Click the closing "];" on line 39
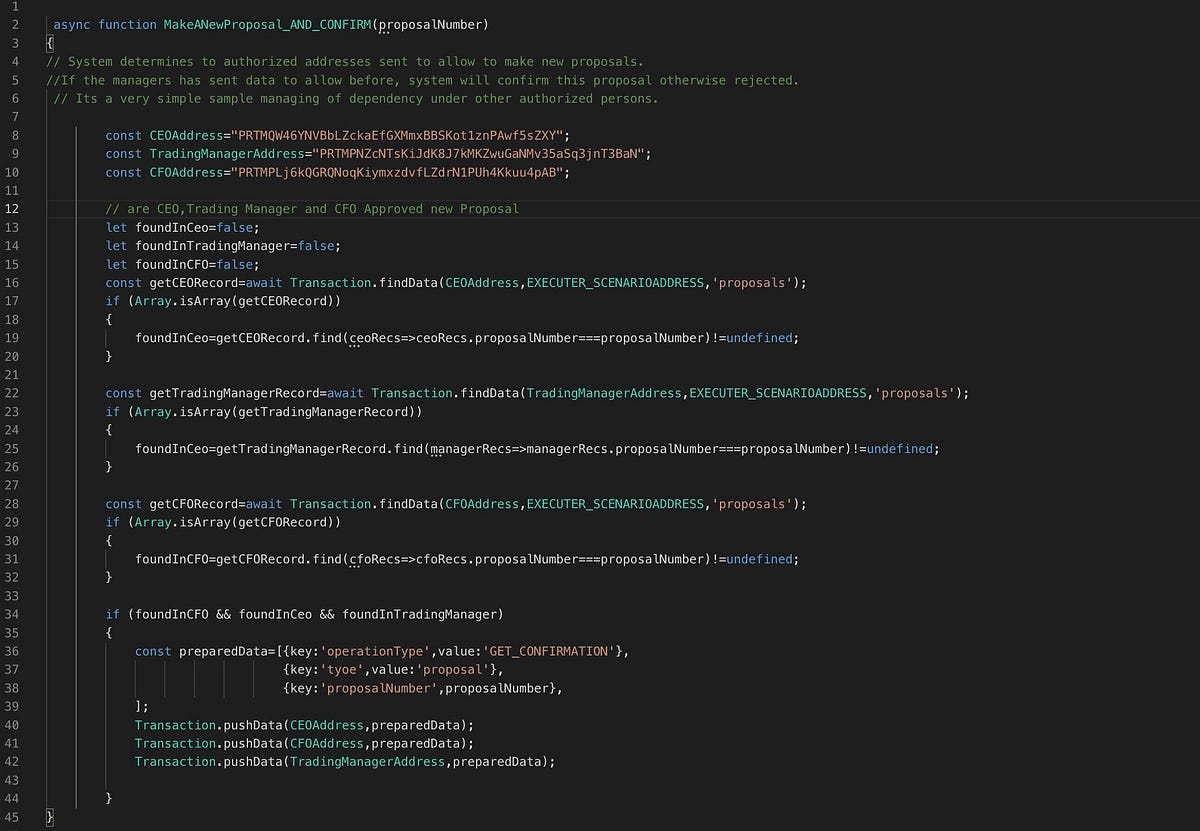The height and width of the screenshot is (831, 1200). [x=142, y=706]
